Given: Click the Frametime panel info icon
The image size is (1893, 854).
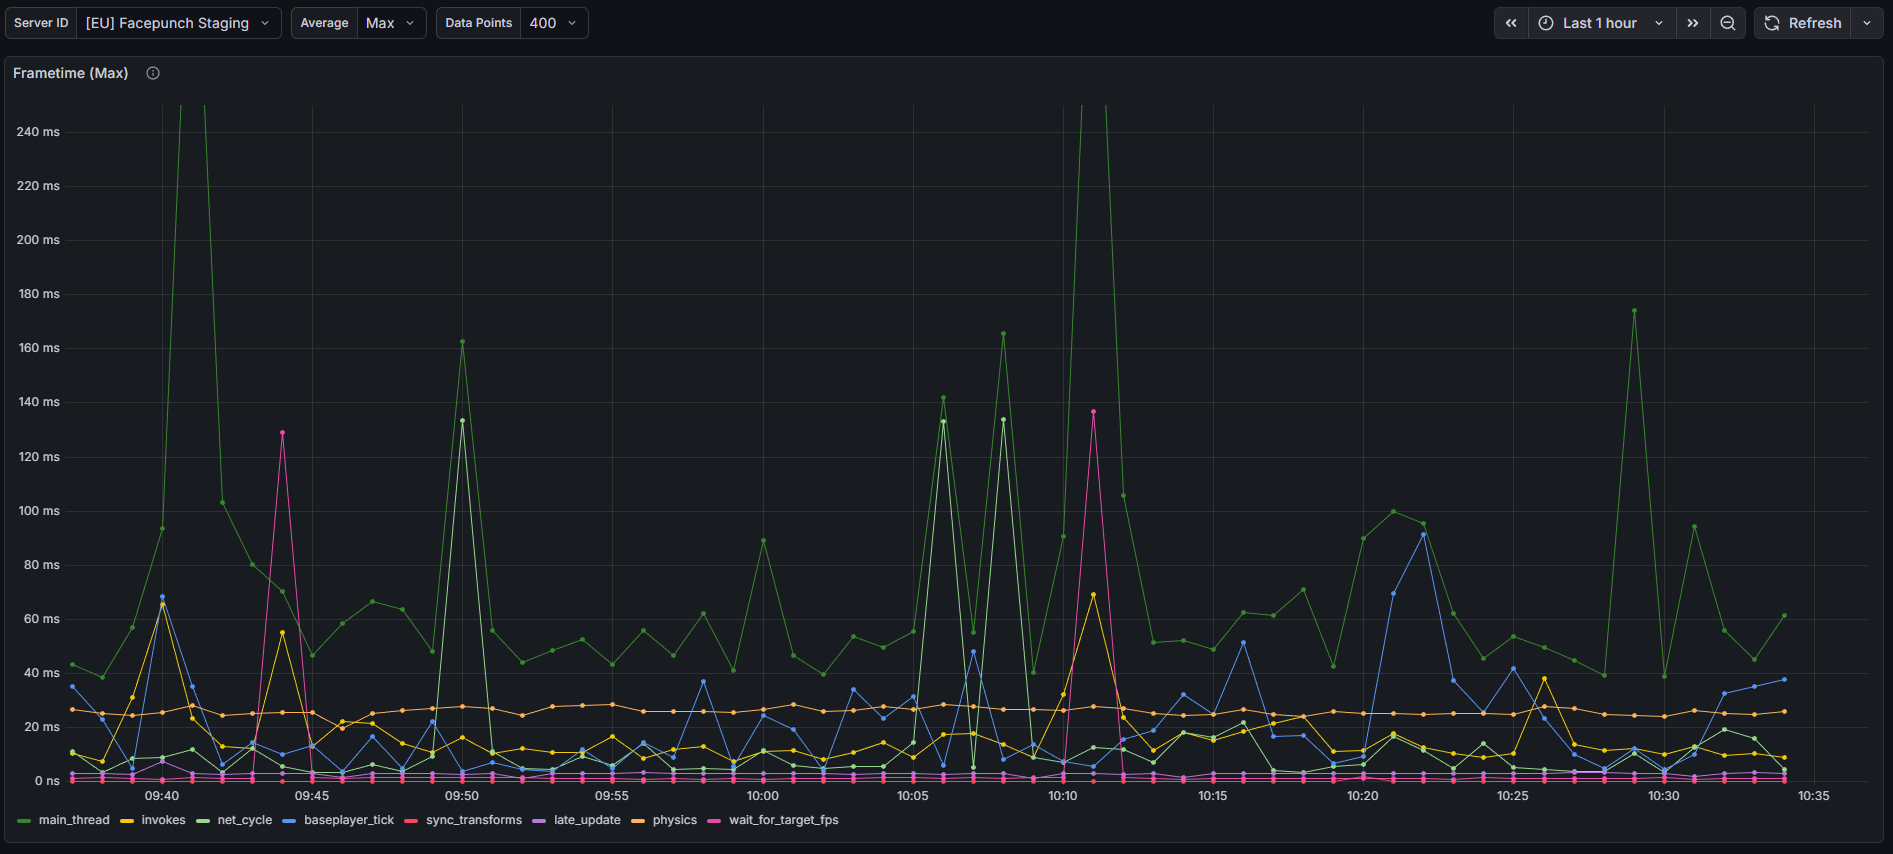Looking at the screenshot, I should [x=153, y=73].
